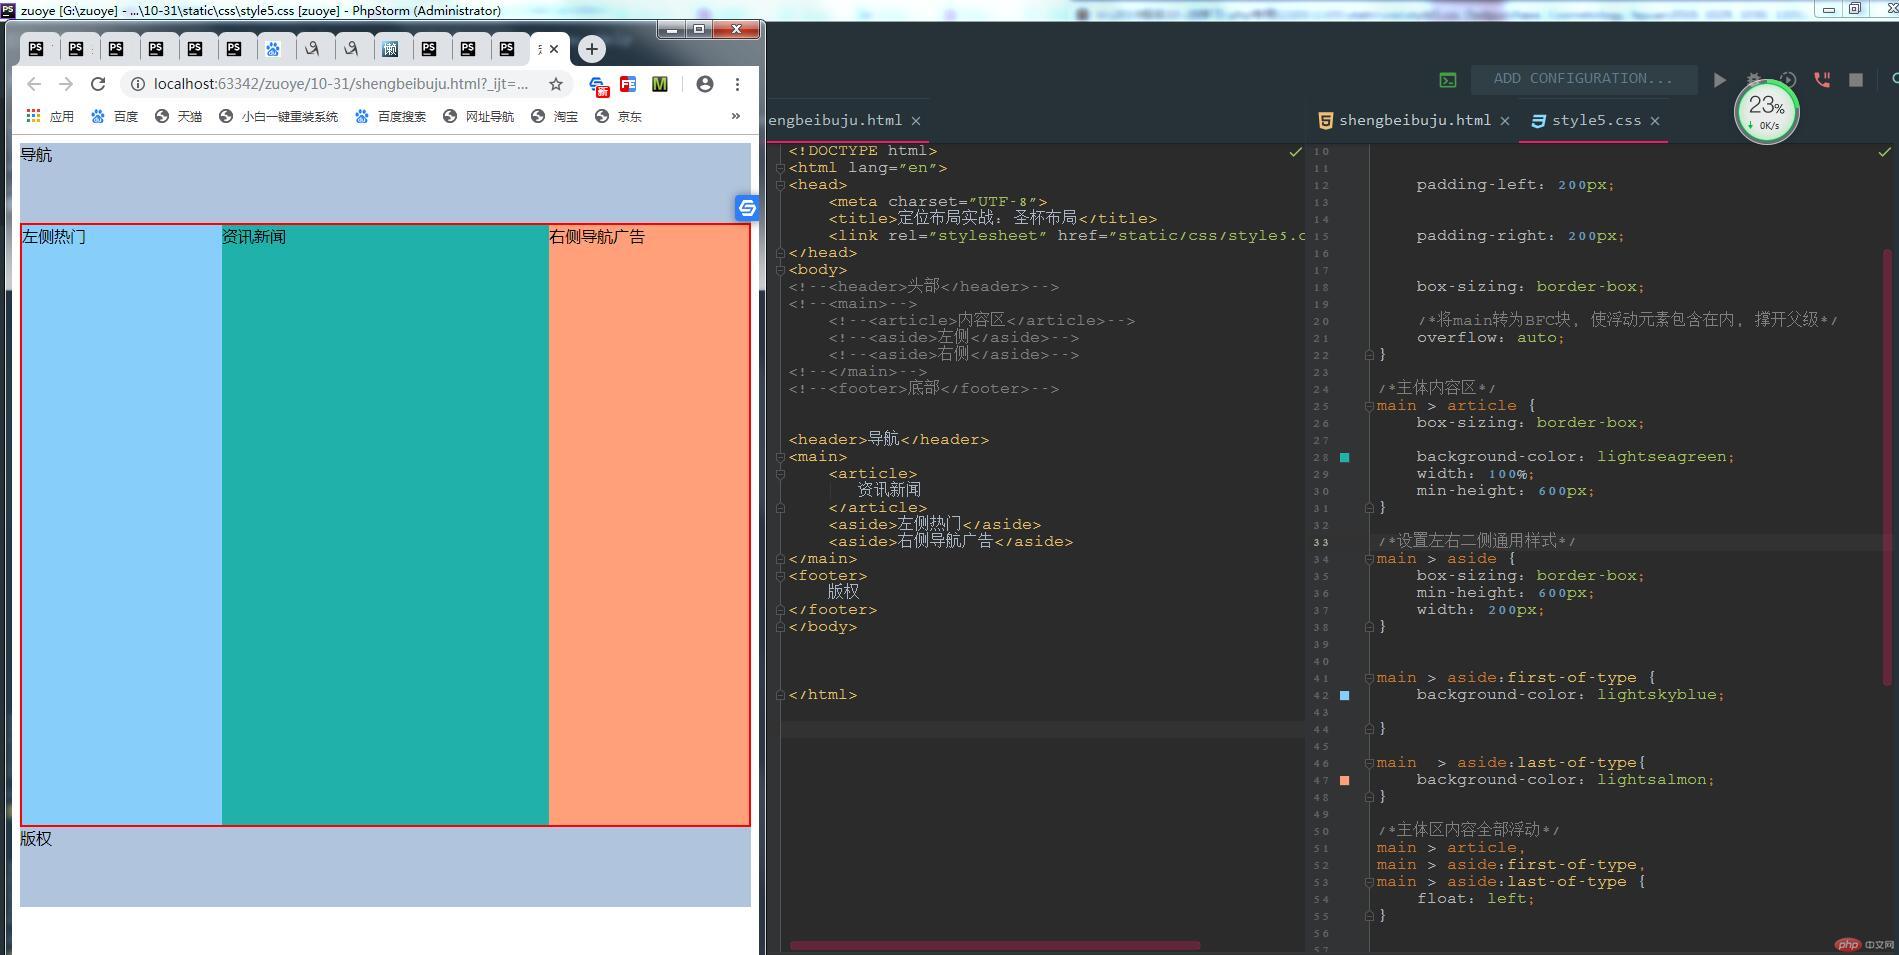This screenshot has width=1899, height=955.
Task: Open a new Chrome tab
Action: [592, 48]
